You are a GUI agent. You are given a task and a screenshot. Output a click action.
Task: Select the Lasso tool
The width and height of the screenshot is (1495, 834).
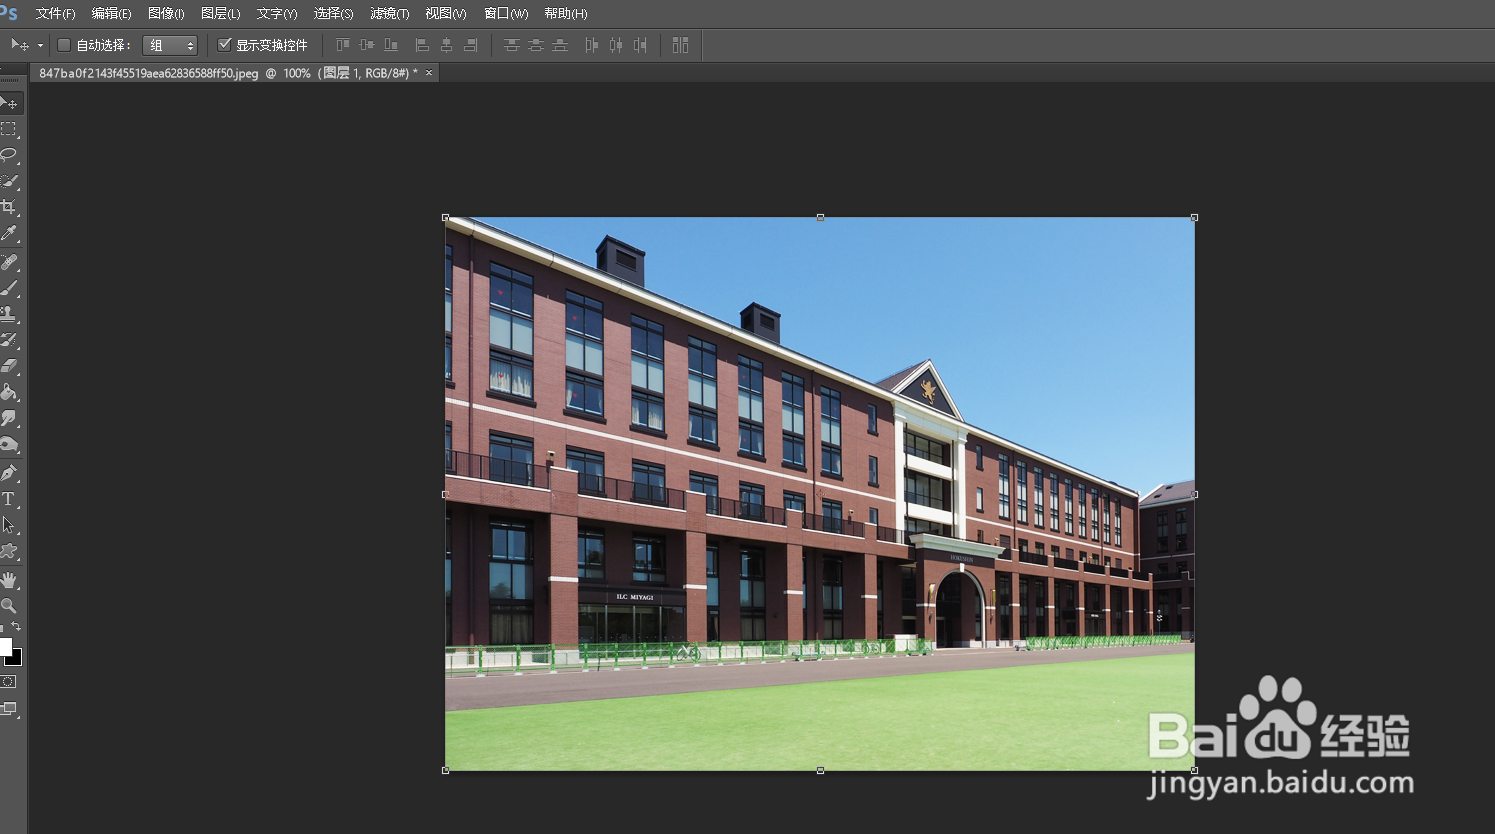click(x=9, y=155)
